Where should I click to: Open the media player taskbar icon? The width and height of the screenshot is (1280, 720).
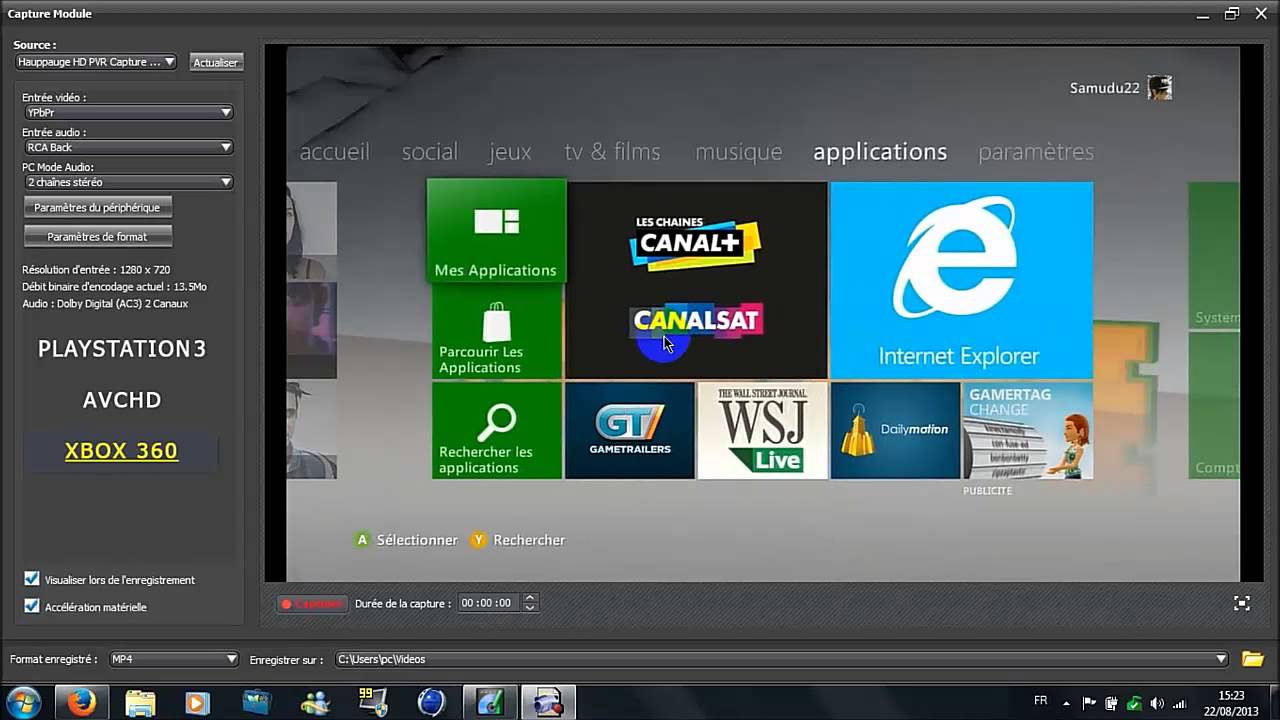point(196,702)
